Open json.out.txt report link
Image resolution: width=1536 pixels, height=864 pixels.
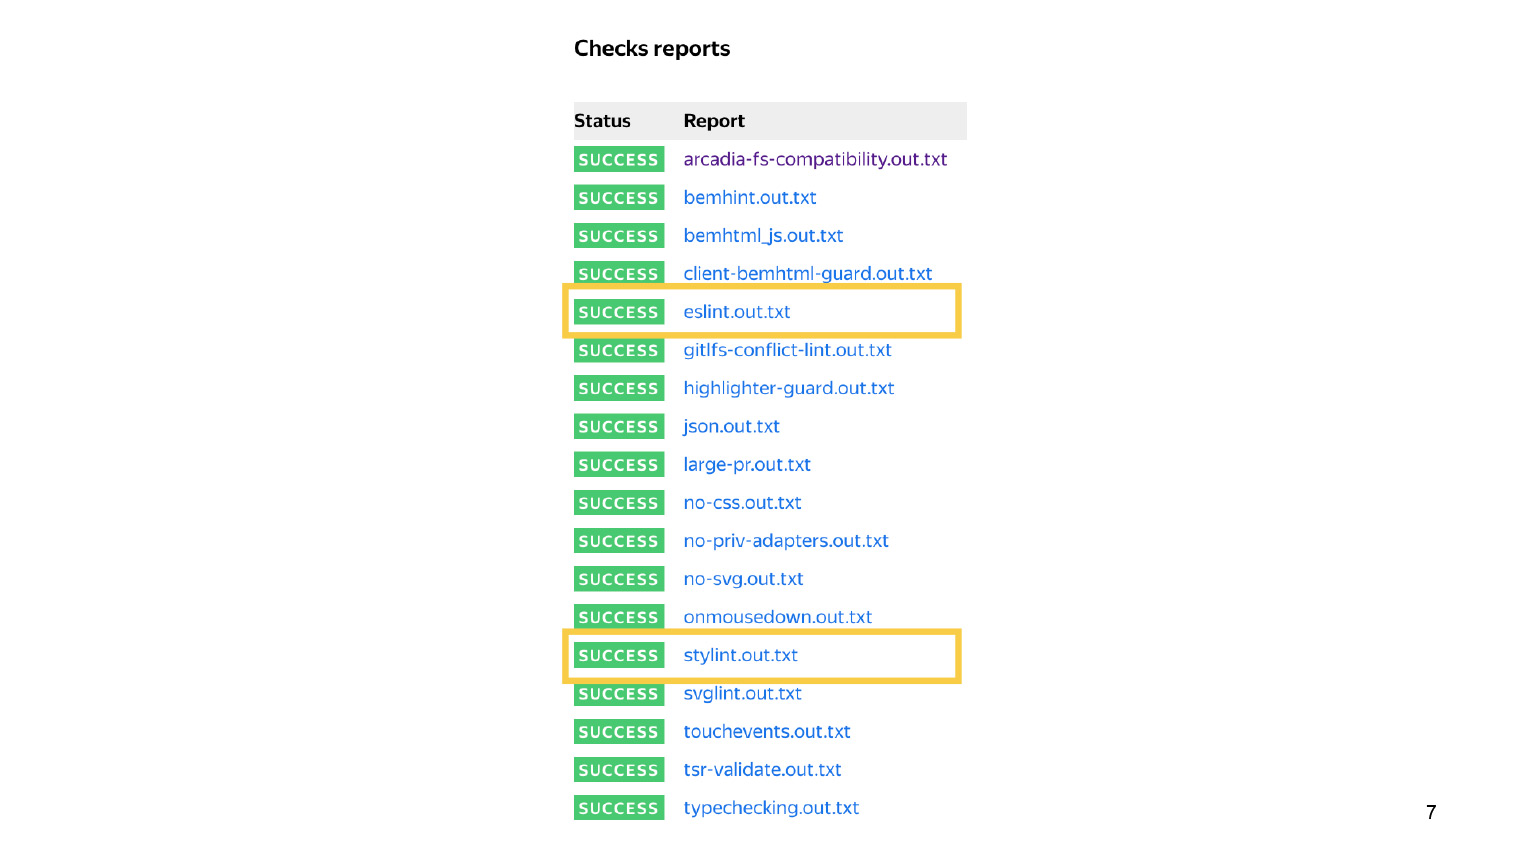coord(731,427)
